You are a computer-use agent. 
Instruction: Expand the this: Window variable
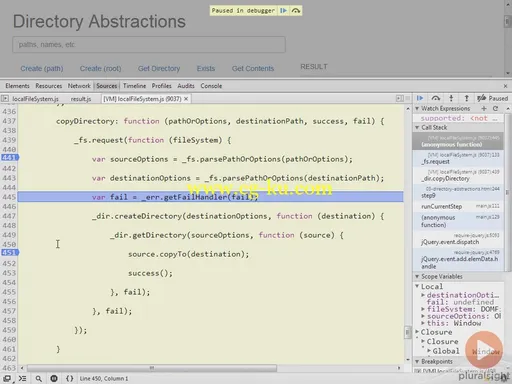point(423,323)
